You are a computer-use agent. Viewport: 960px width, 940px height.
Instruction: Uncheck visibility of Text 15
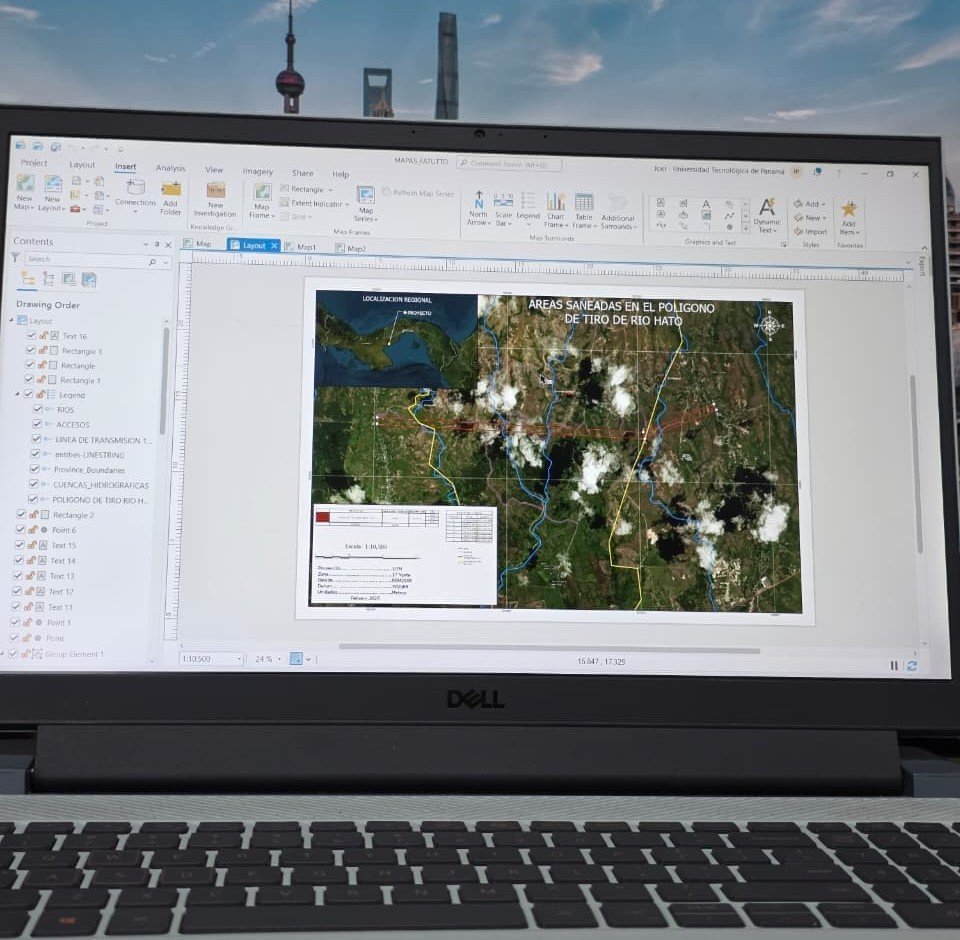coord(20,544)
